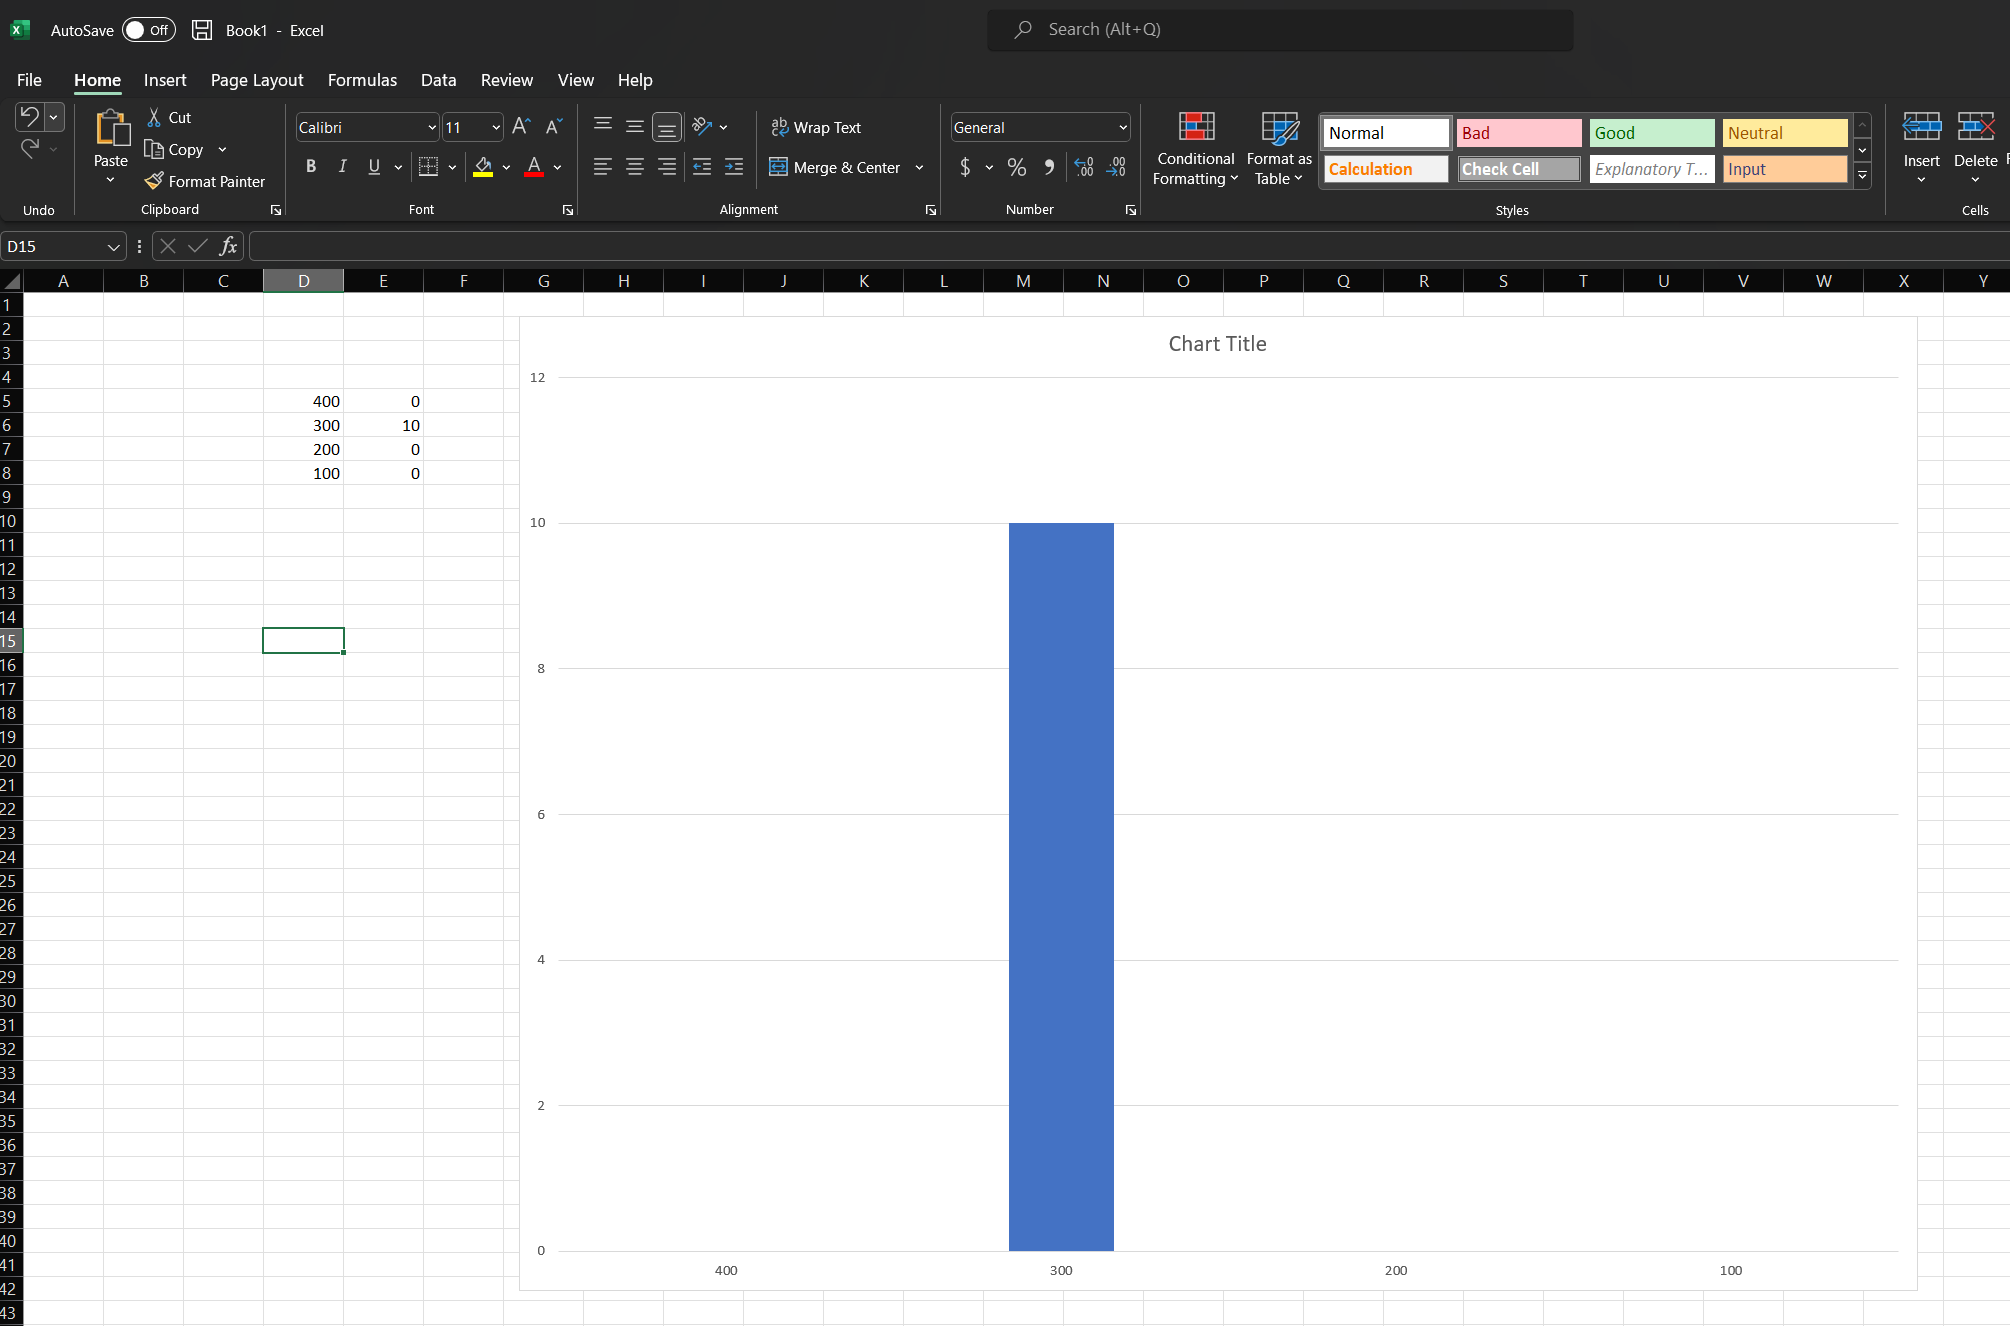Click the Insert Function fx icon
Image resolution: width=2010 pixels, height=1326 pixels.
228,246
